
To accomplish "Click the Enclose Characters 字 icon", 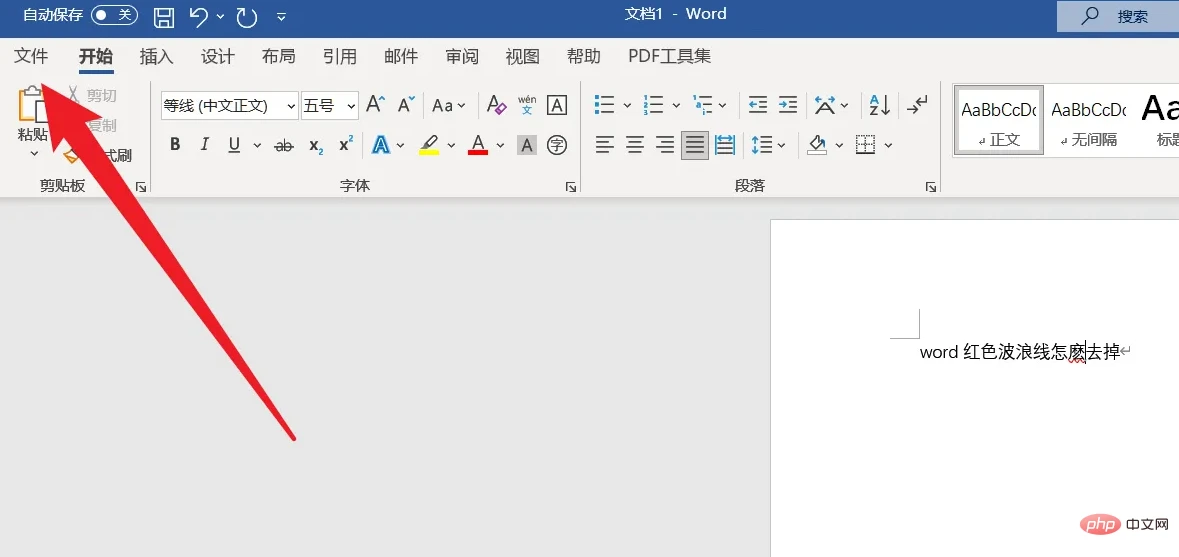I will 556,144.
